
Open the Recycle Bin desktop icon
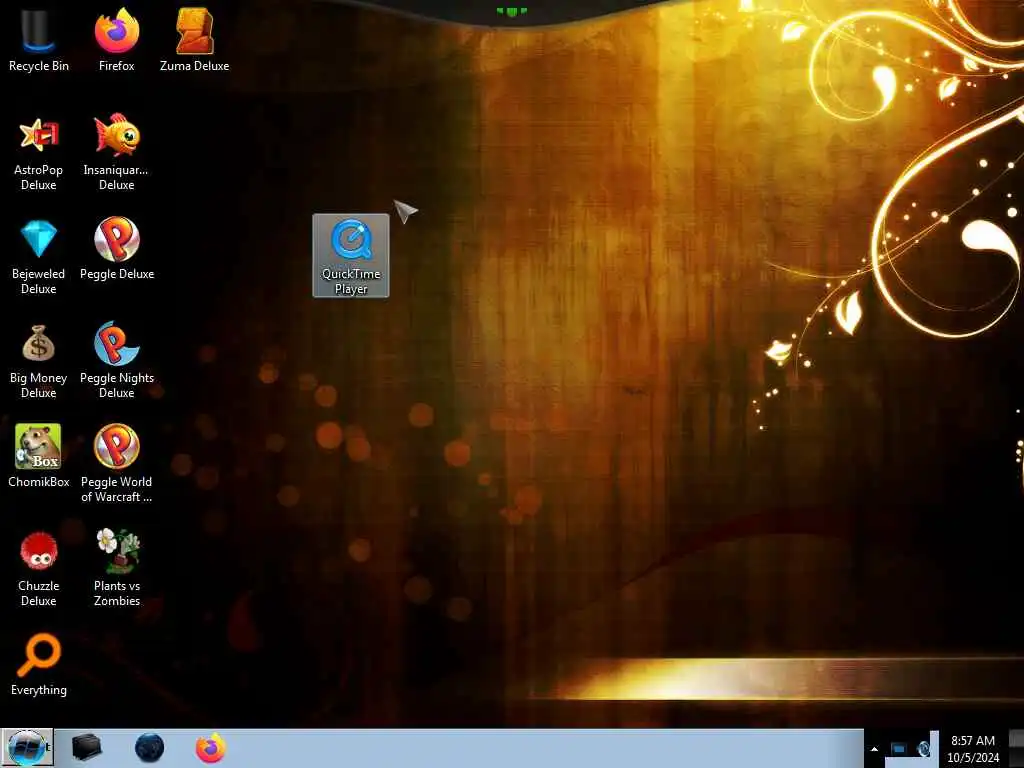(38, 39)
